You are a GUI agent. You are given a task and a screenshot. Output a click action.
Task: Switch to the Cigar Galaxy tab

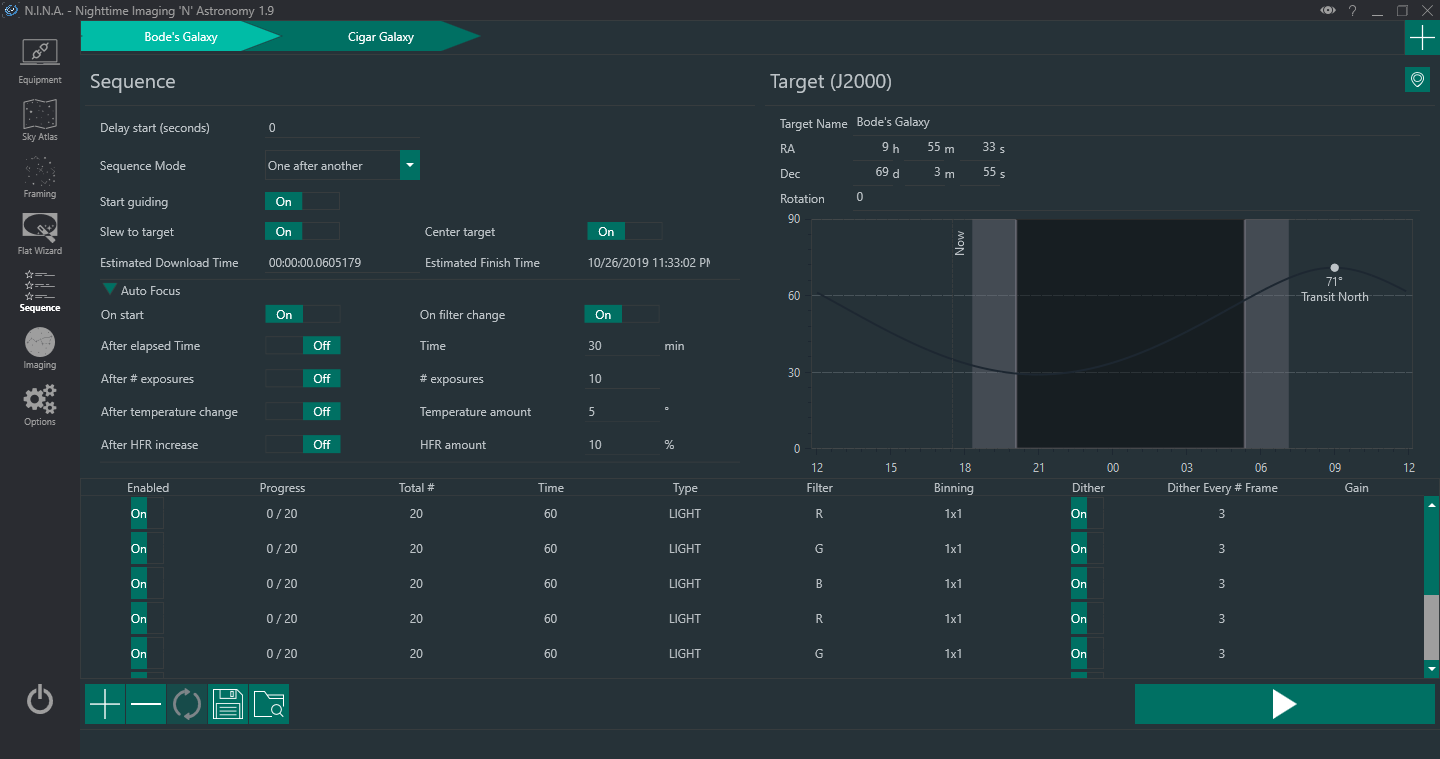coord(382,37)
